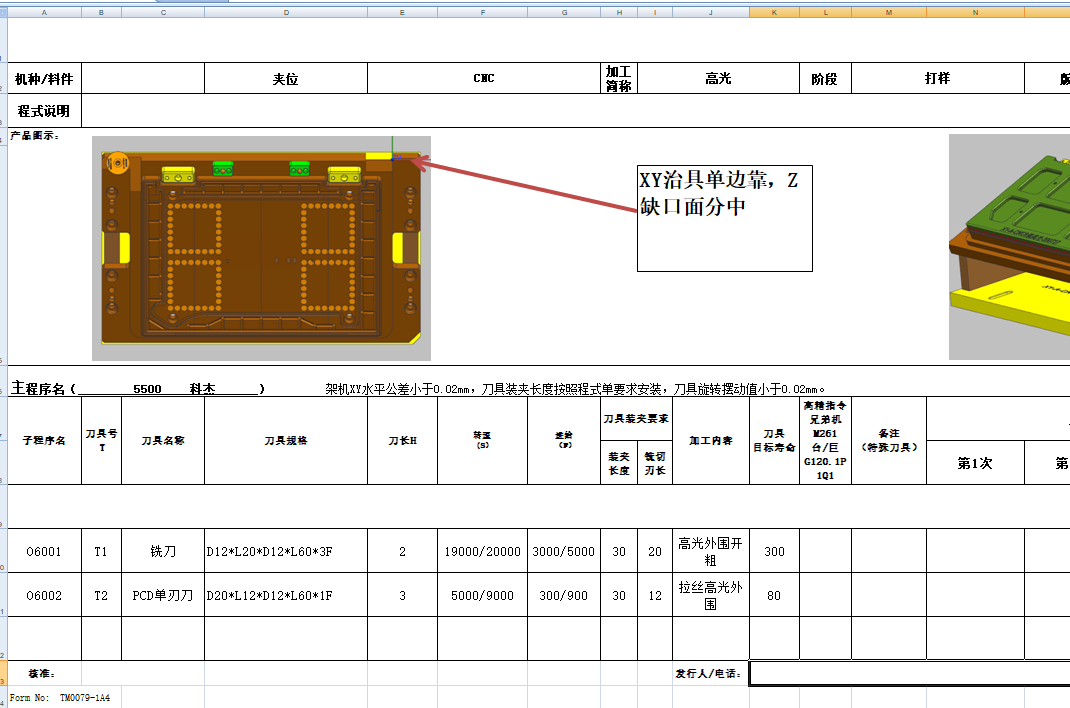This screenshot has height=708, width=1070.
Task: Select the tool life value 300 cell
Action: pos(774,551)
